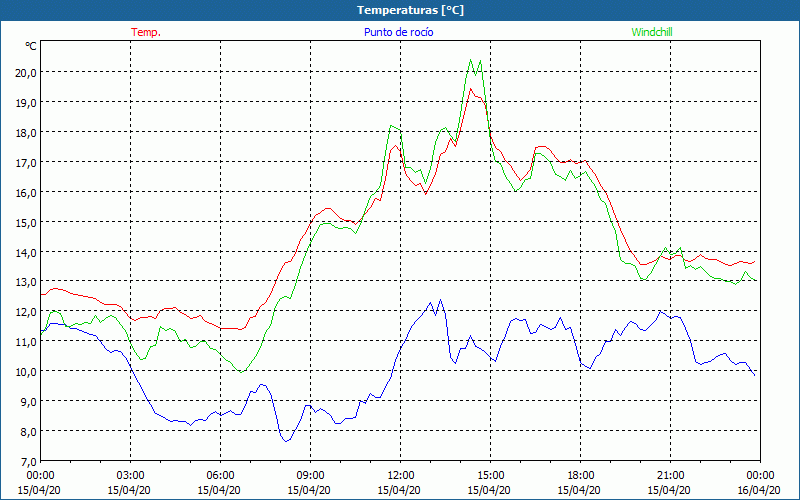
Task: Select the green 'Windchill' legend label
Action: tap(652, 32)
